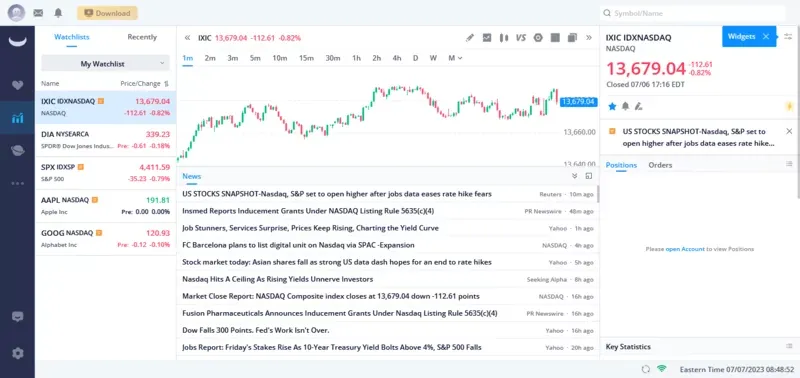800x378 pixels.
Task: Select SPX IDXSP in the watchlist
Action: [x=106, y=173]
